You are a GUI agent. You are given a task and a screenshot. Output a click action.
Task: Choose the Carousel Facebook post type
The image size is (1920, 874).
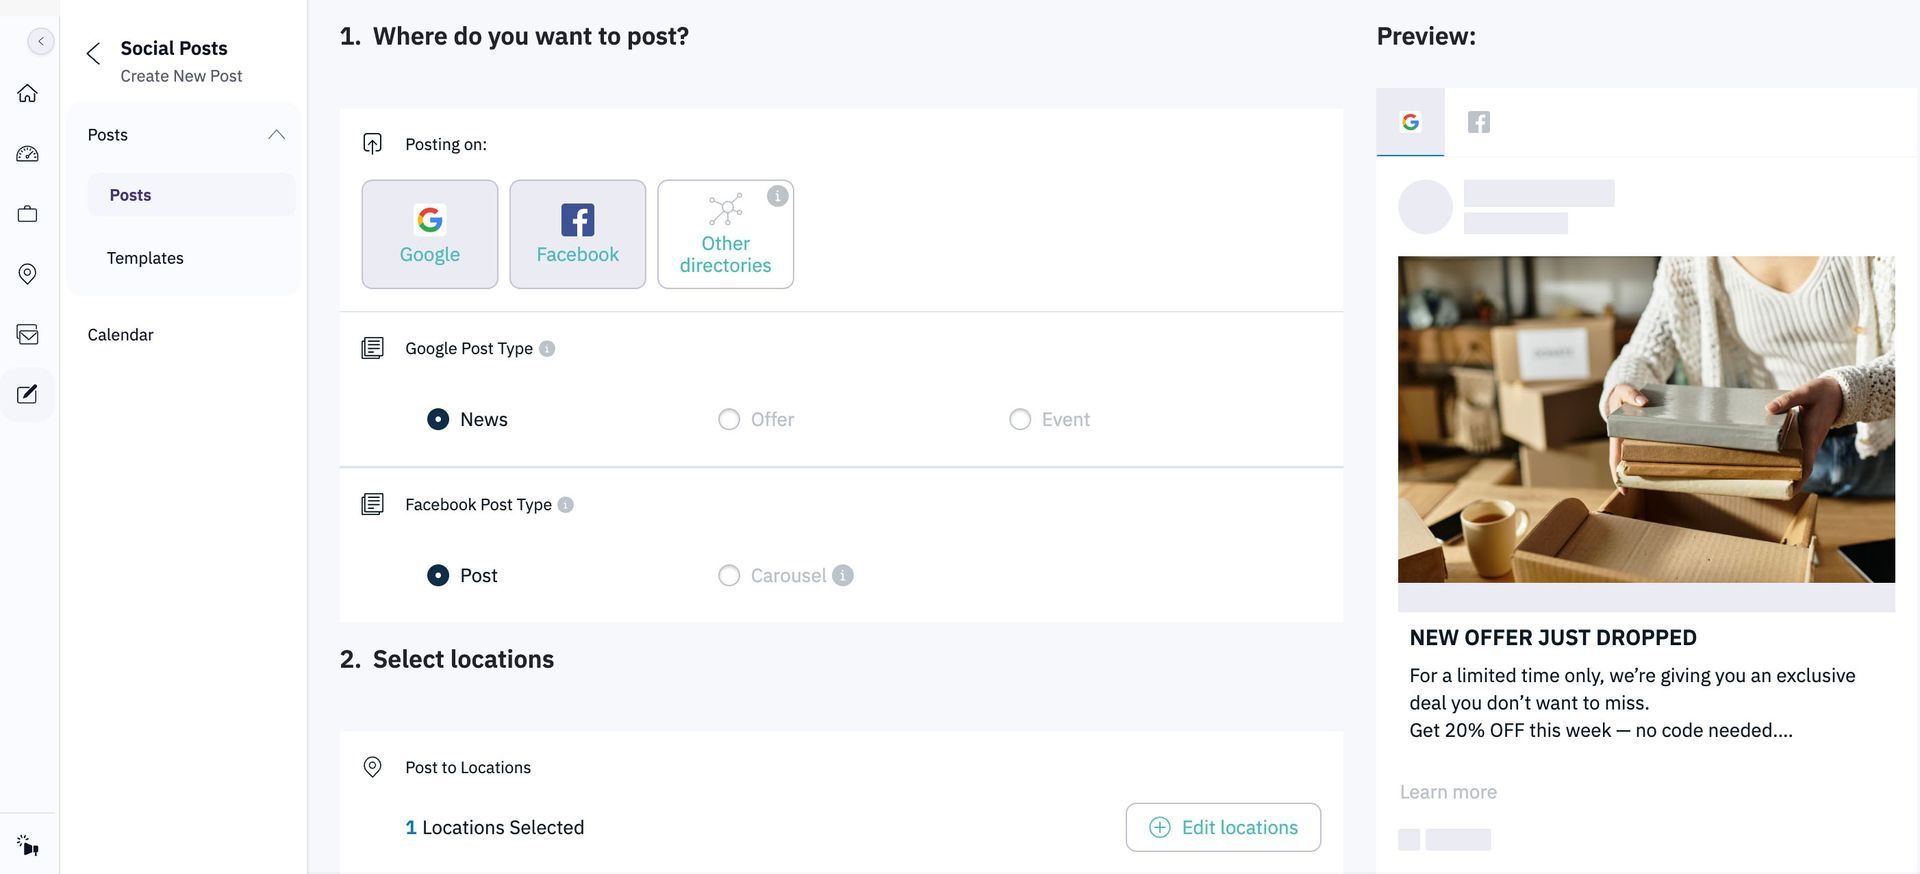tap(729, 576)
